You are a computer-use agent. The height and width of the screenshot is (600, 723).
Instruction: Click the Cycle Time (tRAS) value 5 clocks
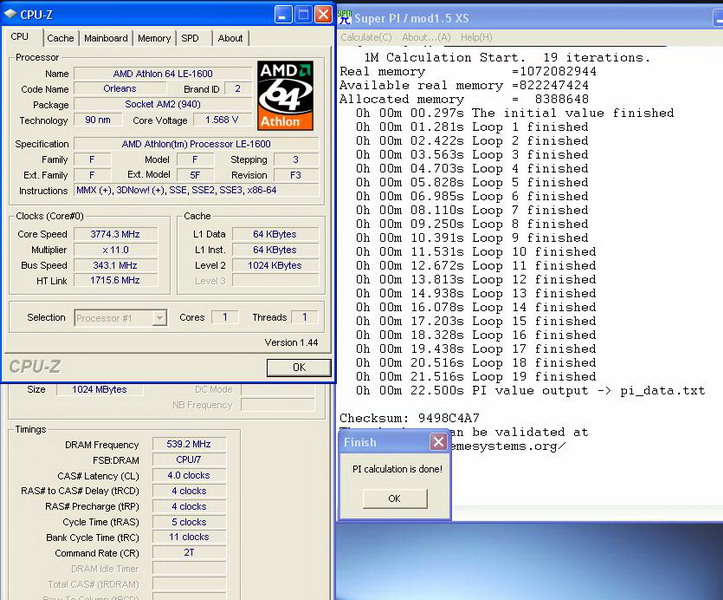[x=189, y=522]
